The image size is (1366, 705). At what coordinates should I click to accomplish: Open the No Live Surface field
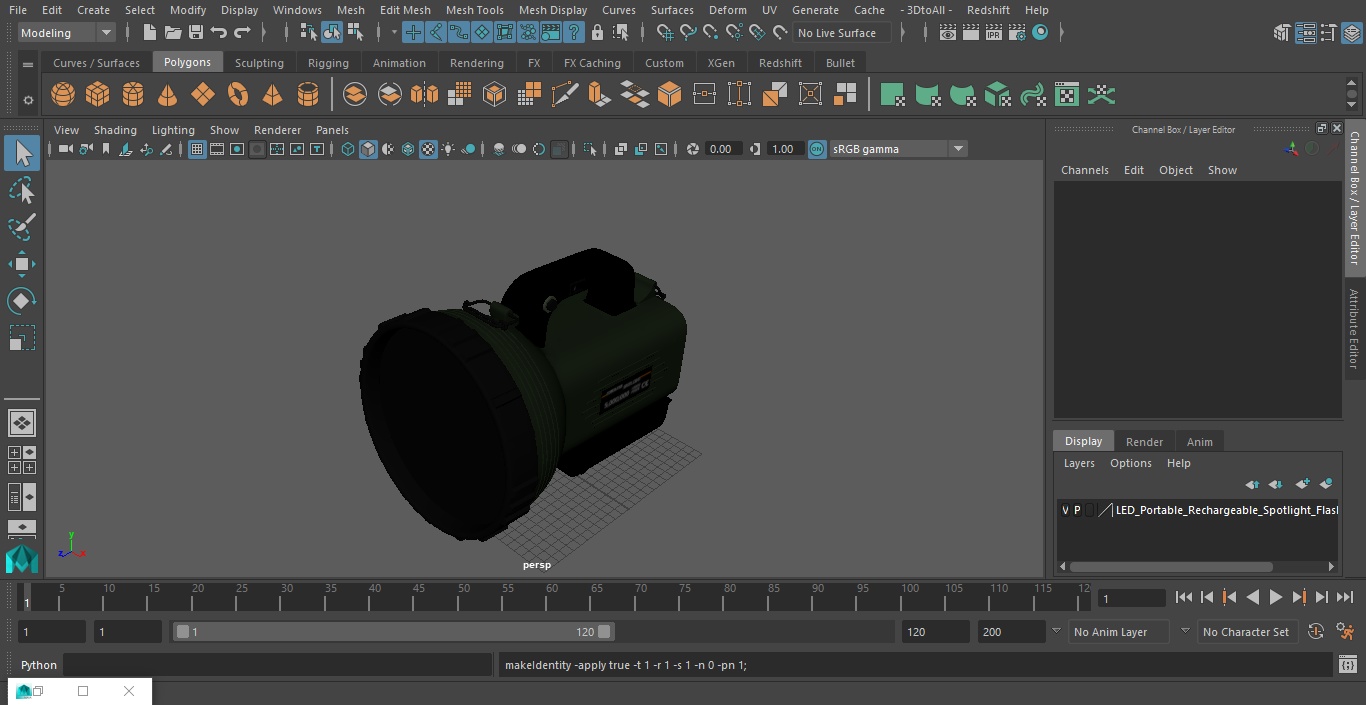tap(842, 33)
